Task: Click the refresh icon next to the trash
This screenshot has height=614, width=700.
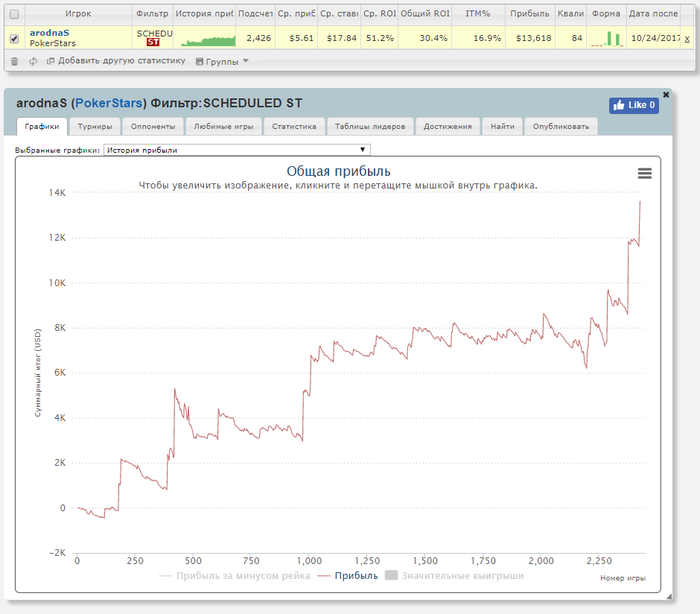Action: point(33,61)
